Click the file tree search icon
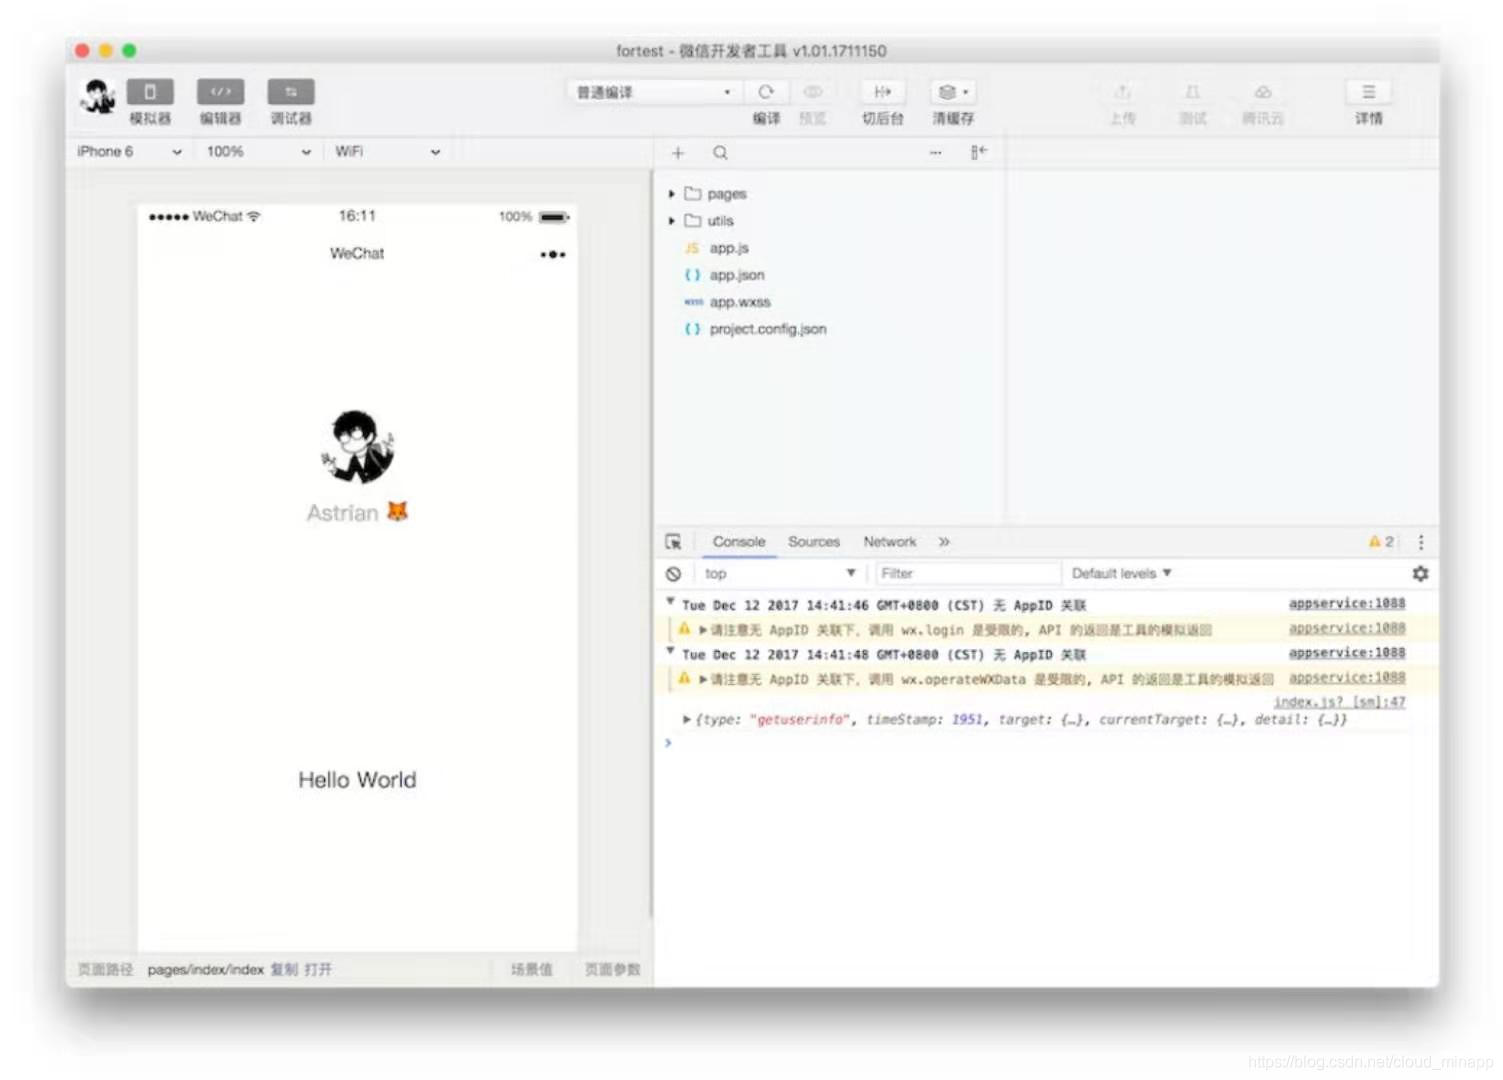The image size is (1503, 1080). [720, 153]
